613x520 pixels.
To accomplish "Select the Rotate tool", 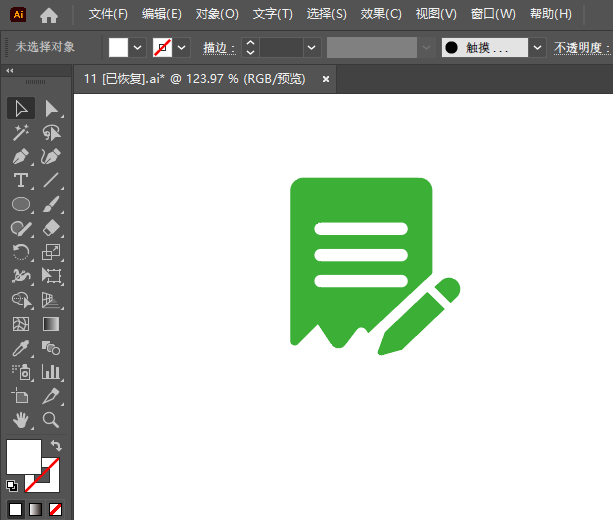I will click(21, 252).
